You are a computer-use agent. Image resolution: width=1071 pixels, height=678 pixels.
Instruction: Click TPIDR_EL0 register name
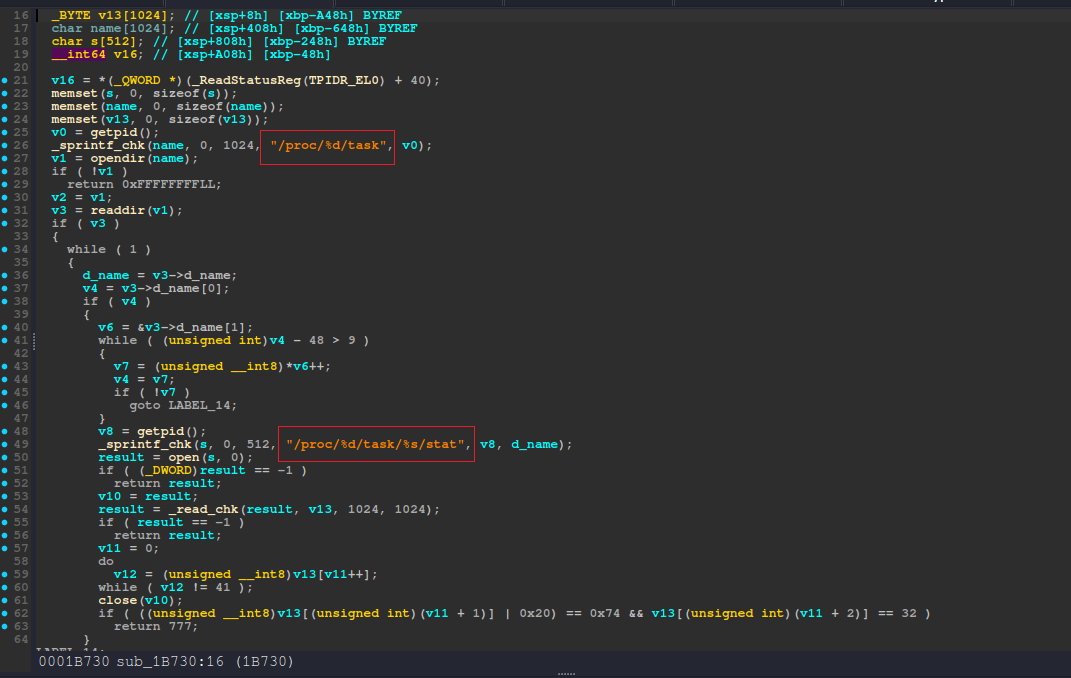[344, 81]
